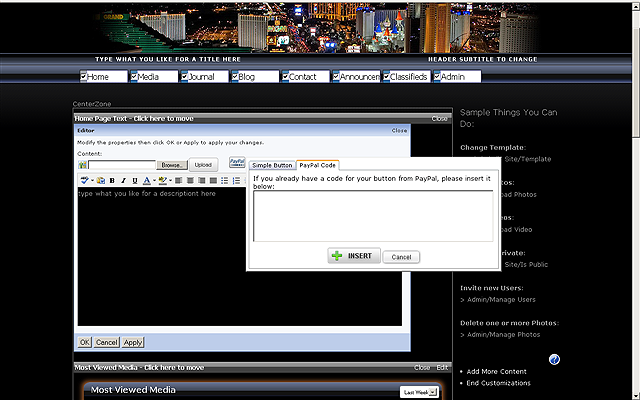640x400 pixels.
Task: Click the blue help question-mark icon
Action: [554, 359]
